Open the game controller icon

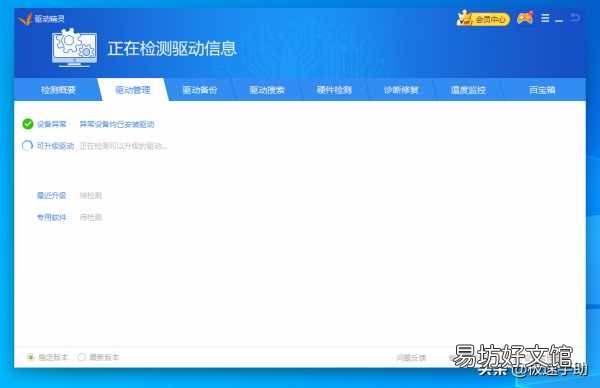tap(525, 18)
